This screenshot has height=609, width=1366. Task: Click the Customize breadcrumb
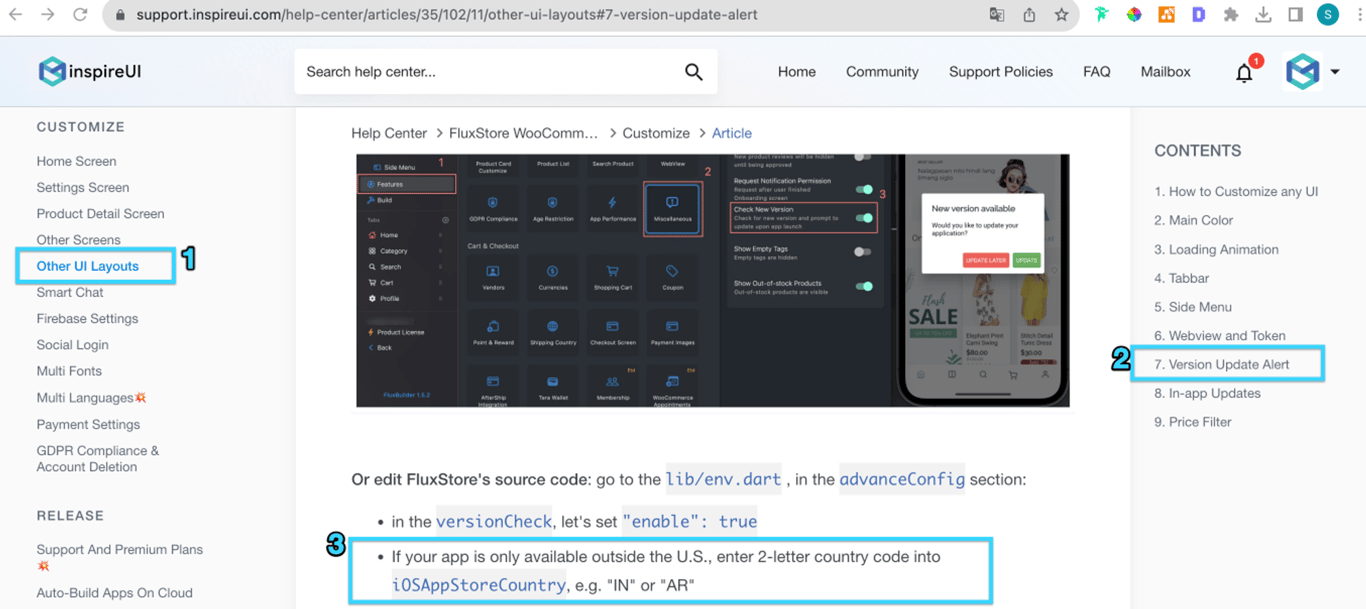[x=656, y=133]
